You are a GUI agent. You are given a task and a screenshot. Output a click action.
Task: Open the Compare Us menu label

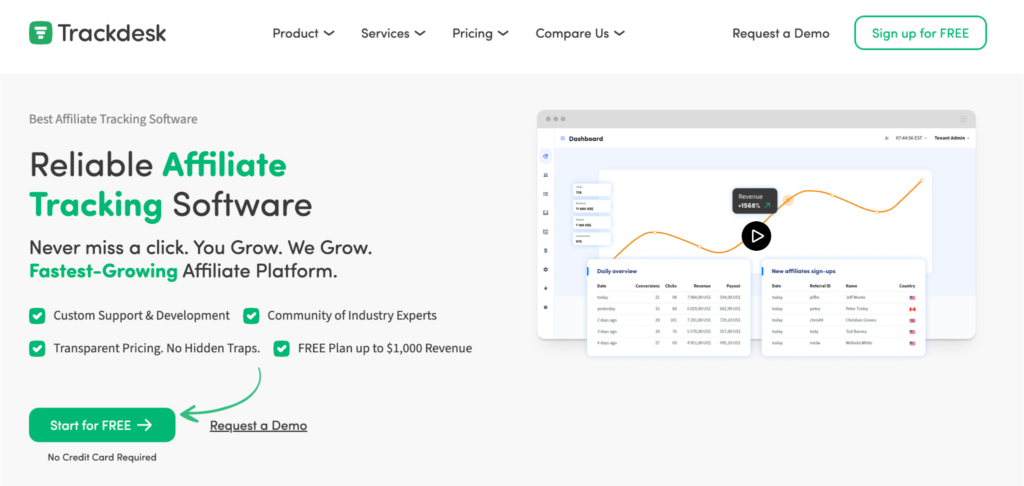click(x=572, y=33)
